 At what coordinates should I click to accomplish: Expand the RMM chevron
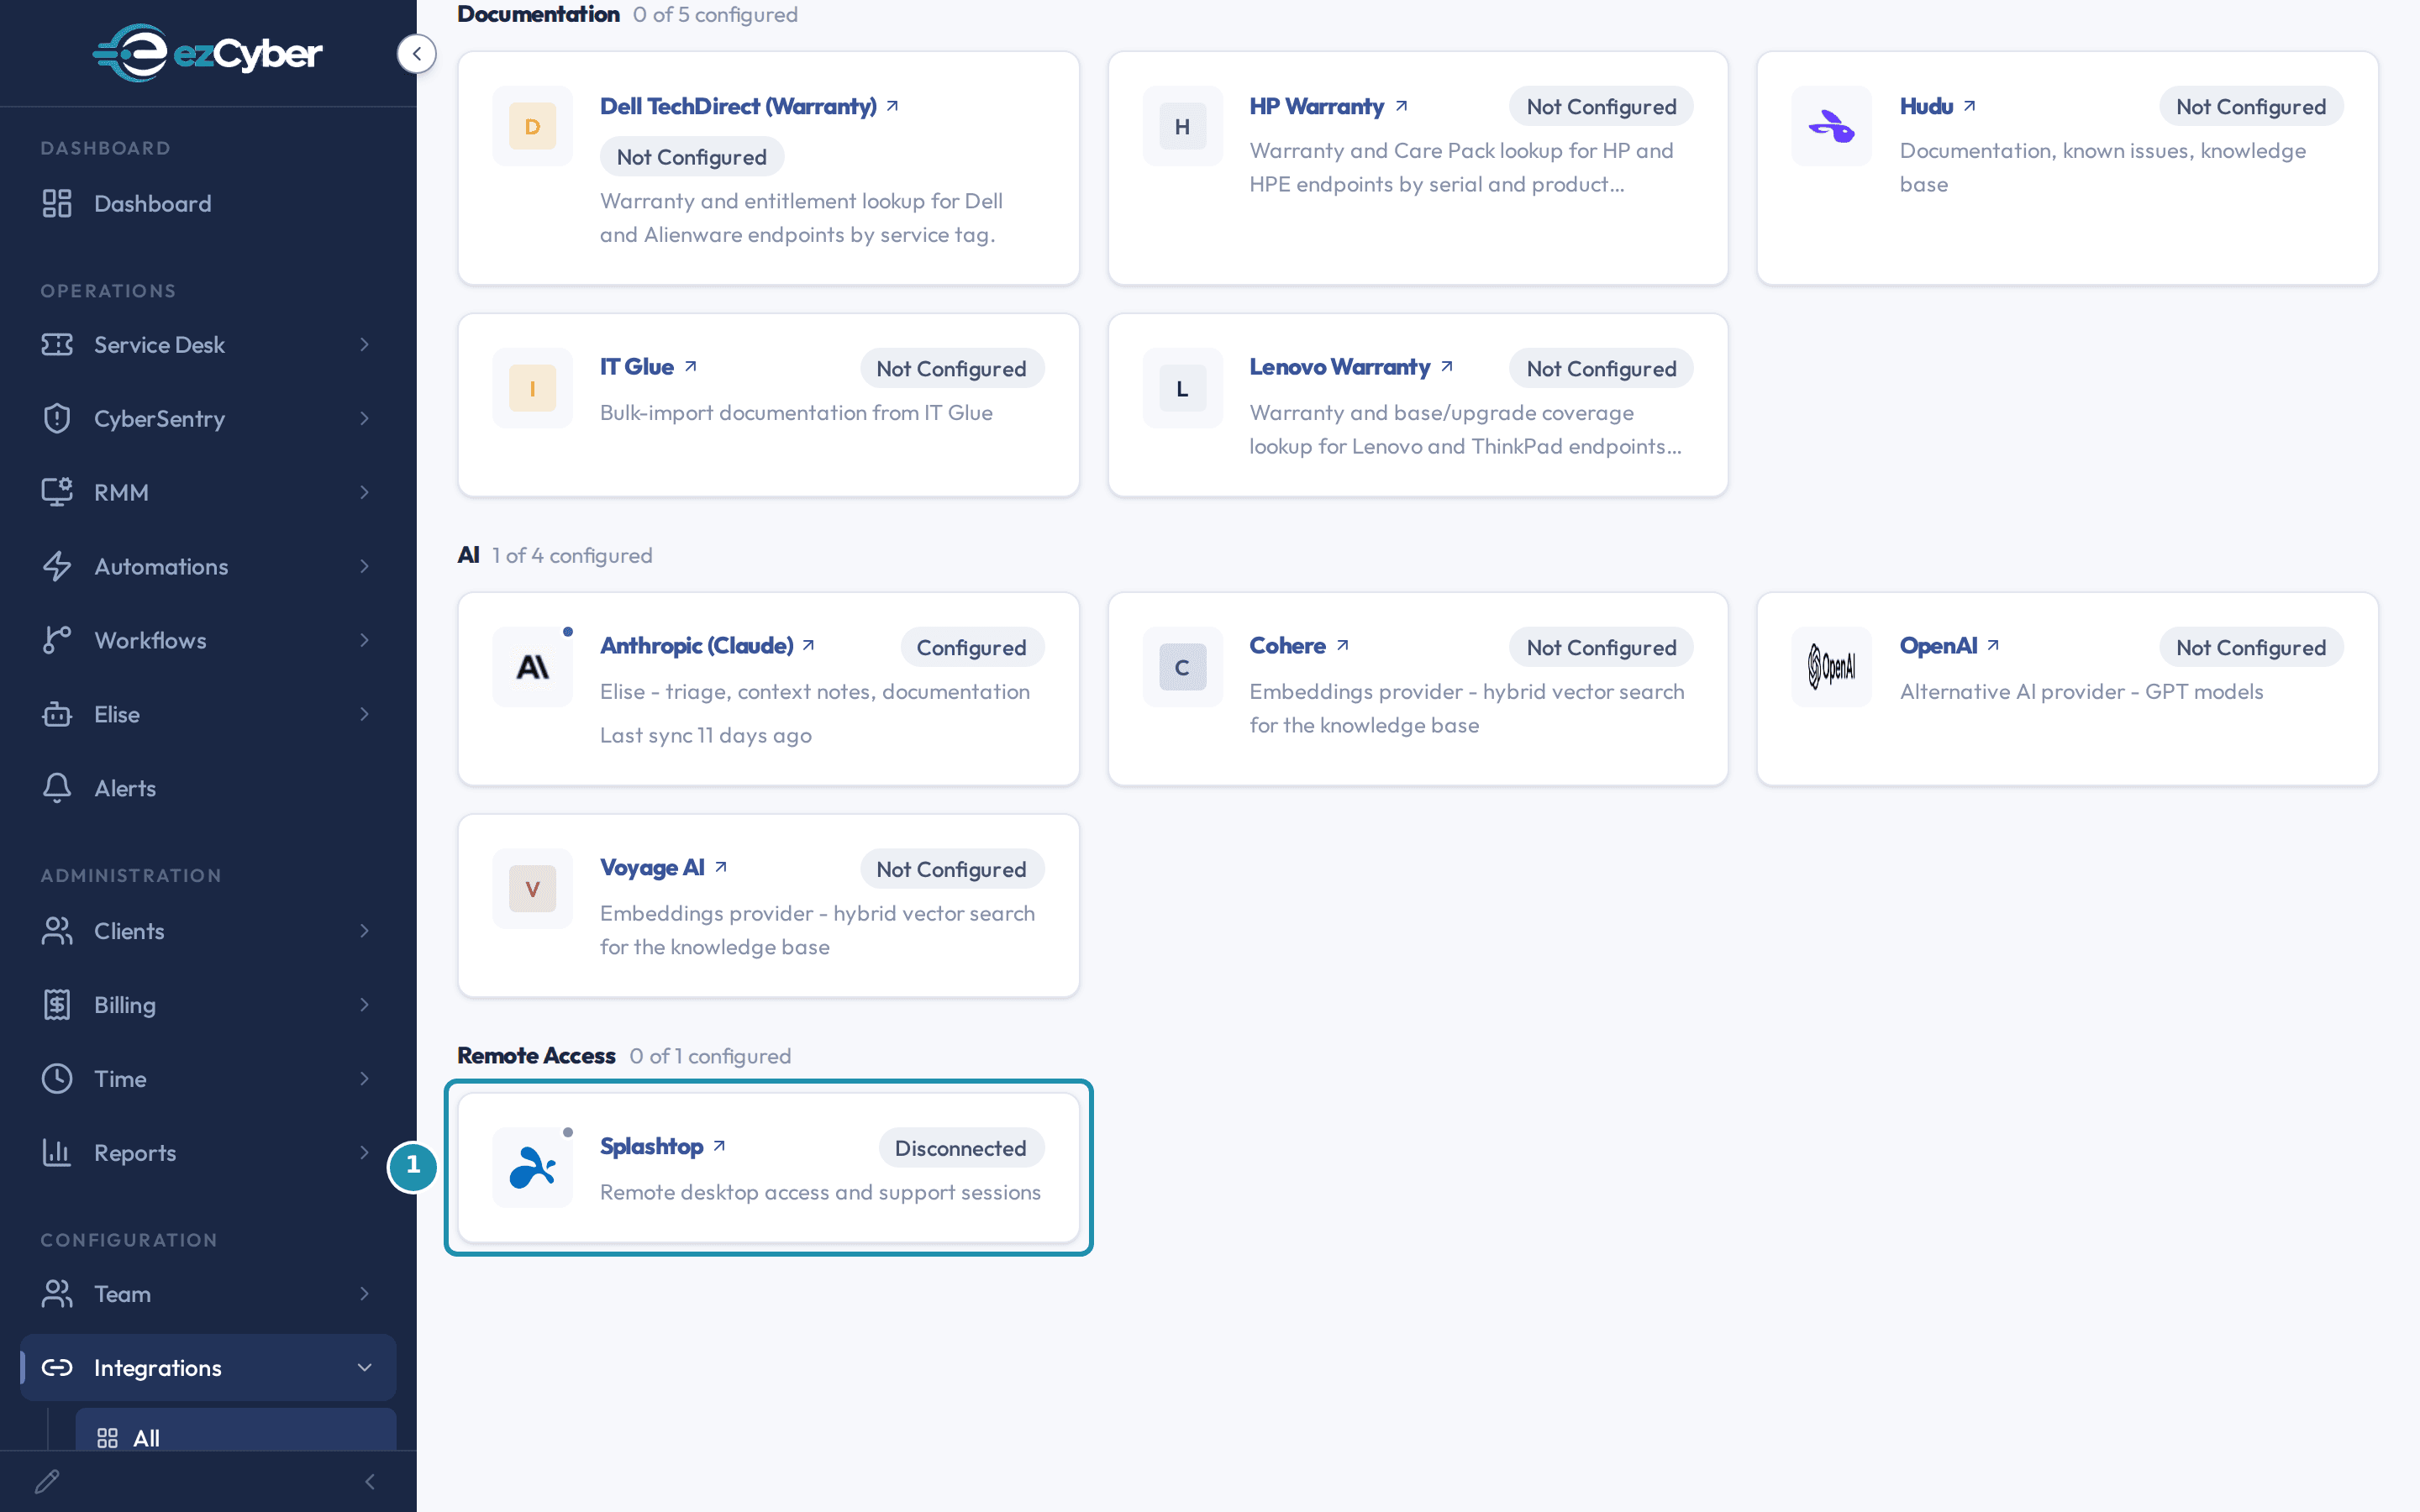[365, 492]
